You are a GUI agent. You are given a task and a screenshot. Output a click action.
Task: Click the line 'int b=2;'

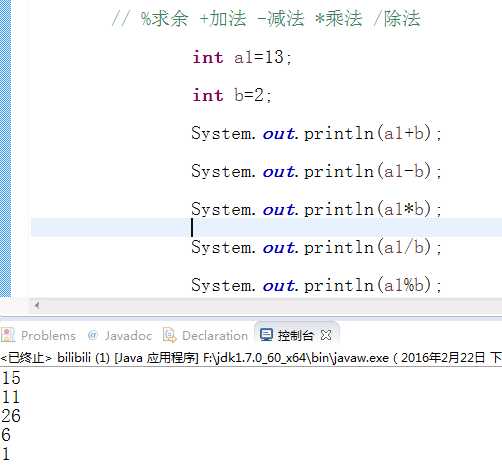[232, 95]
